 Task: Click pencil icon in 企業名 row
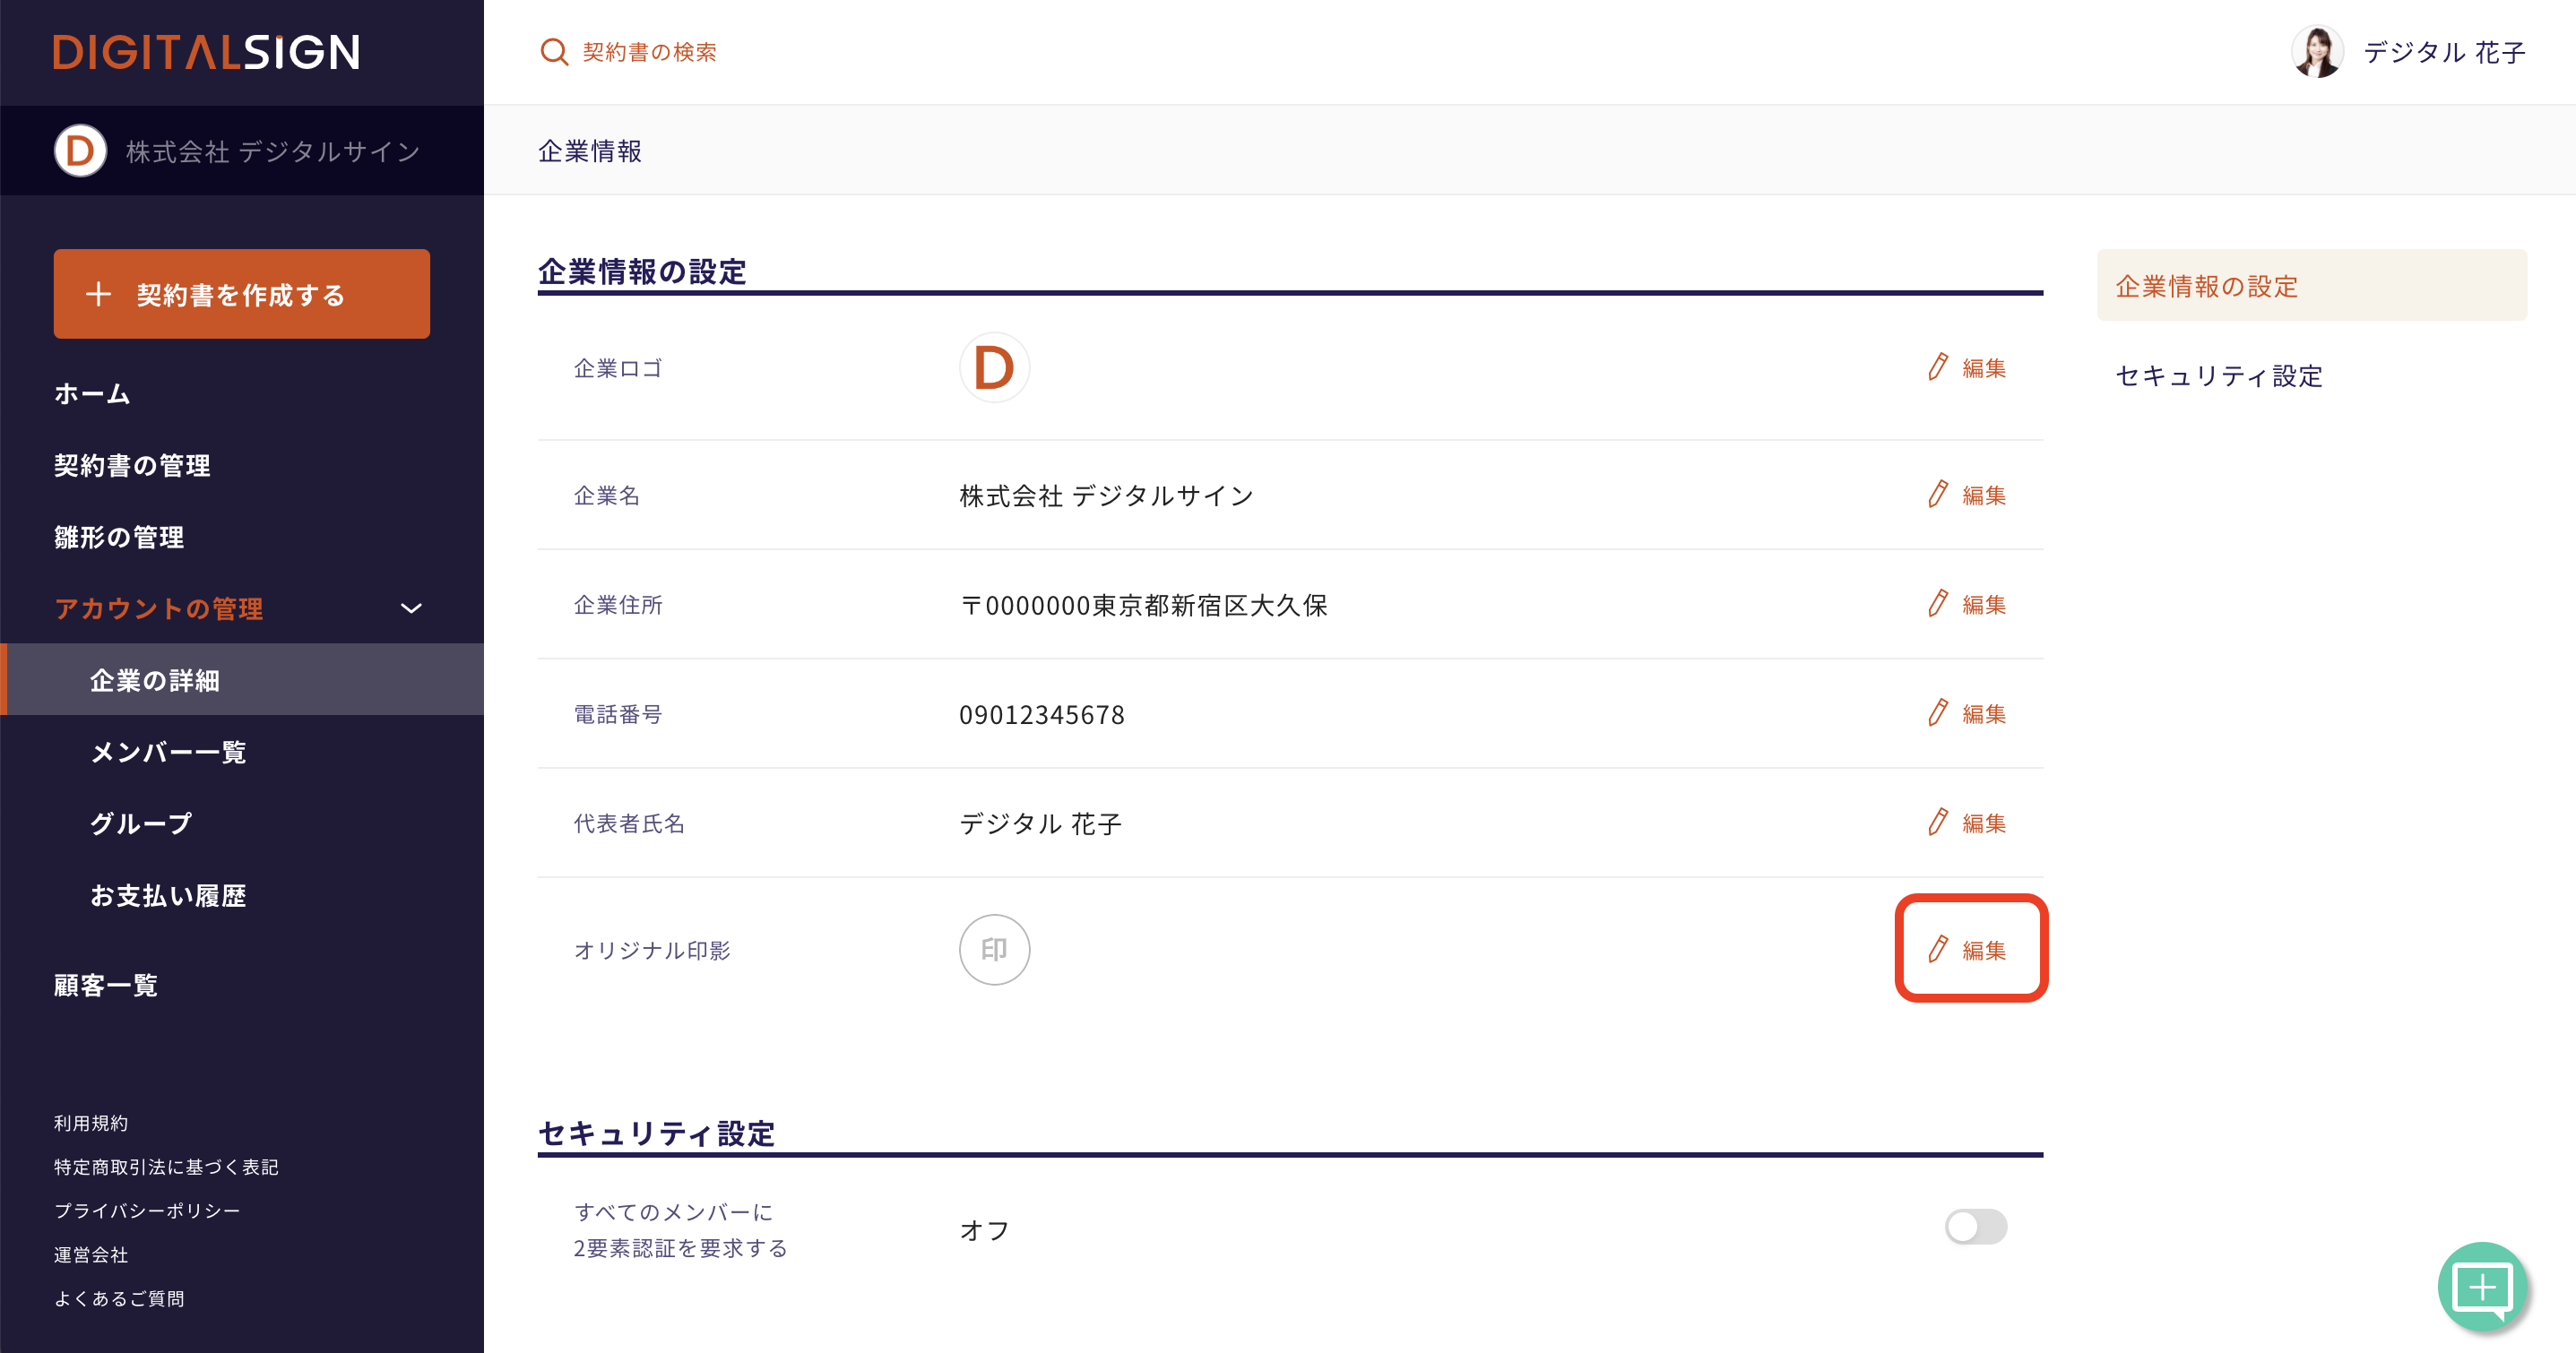click(1938, 494)
